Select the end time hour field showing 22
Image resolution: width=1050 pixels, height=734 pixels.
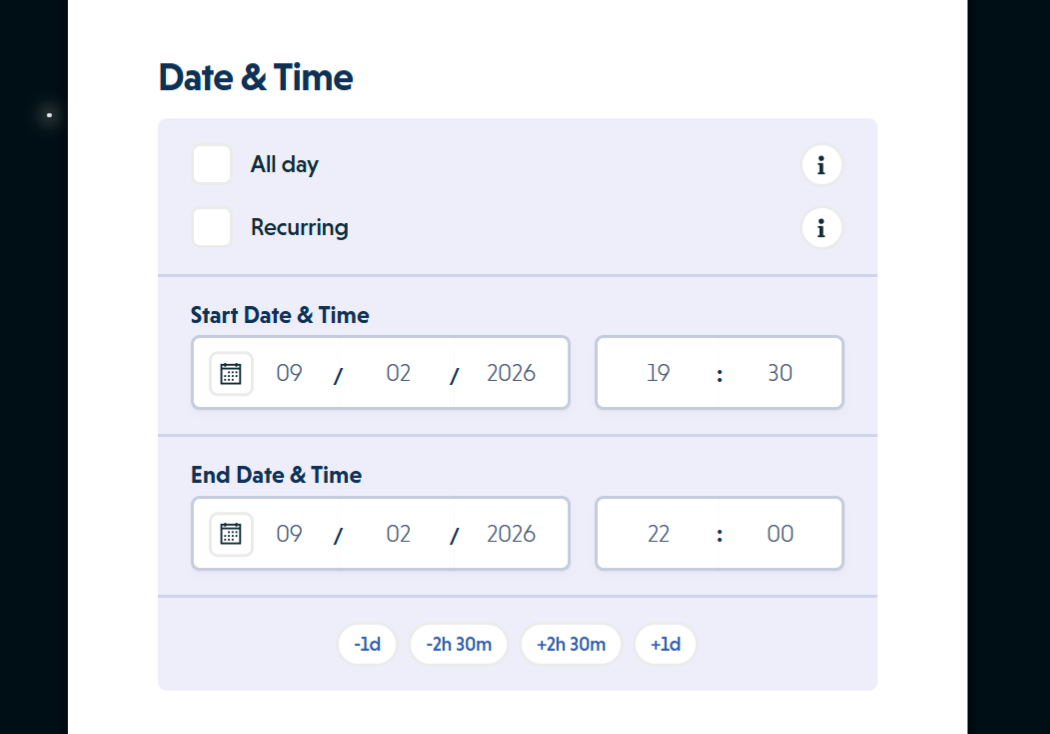click(x=658, y=533)
